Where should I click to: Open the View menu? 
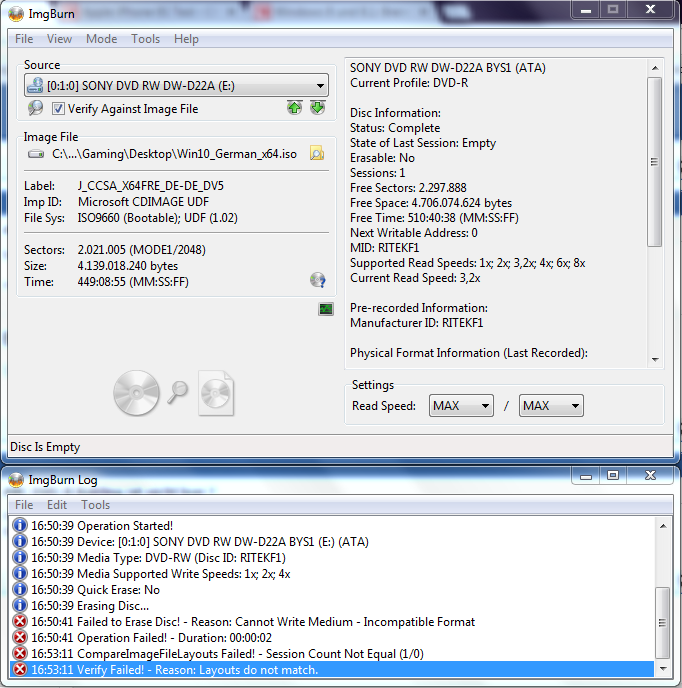pyautogui.click(x=59, y=39)
